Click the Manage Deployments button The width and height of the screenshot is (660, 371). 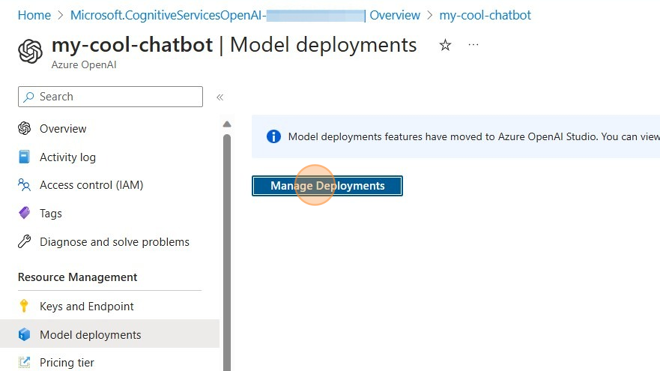coord(327,186)
